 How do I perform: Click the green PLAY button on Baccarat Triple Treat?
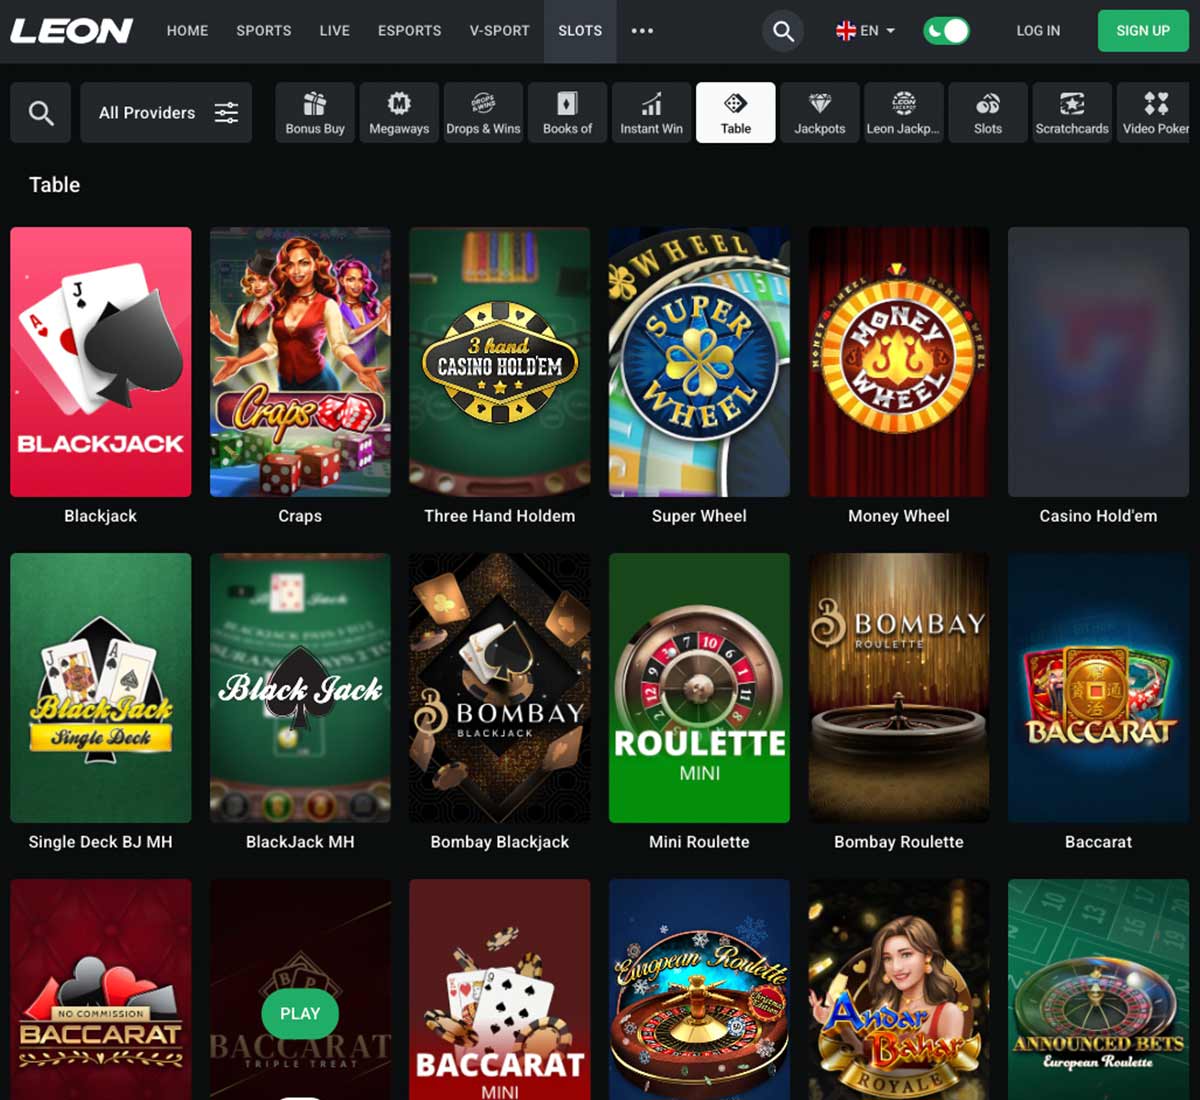(300, 1014)
